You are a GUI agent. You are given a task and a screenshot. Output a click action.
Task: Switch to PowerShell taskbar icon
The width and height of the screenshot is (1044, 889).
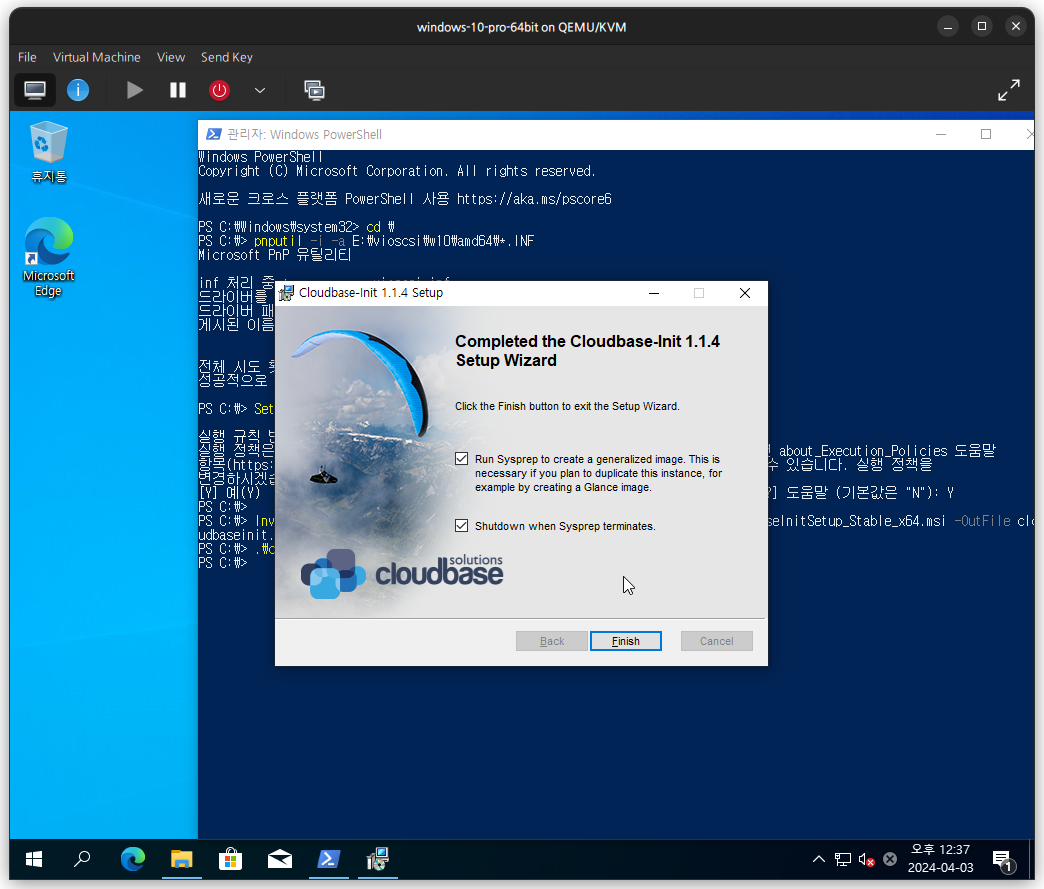pos(329,859)
